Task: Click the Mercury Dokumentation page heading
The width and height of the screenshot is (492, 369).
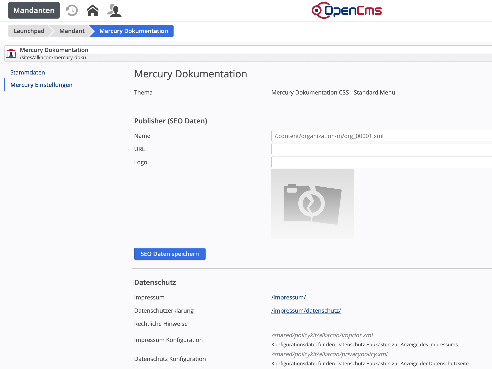Action: click(191, 74)
